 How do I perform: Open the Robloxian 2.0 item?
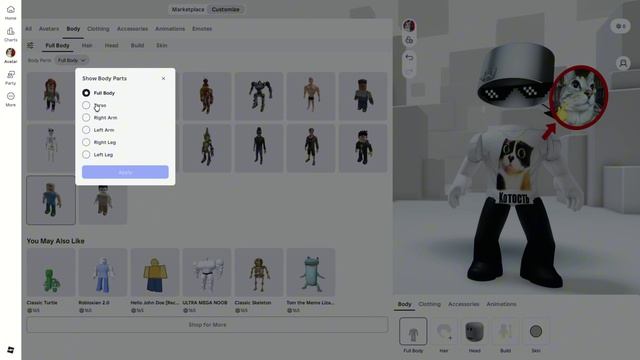tap(103, 280)
